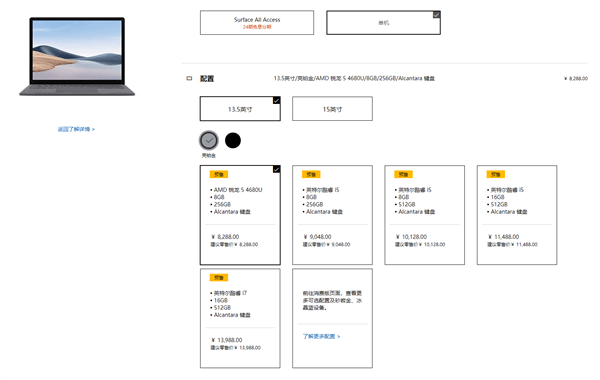Viewport: 600px width, 380px height.
Task: Click the 亮铂金 color name label
Action: coord(209,155)
